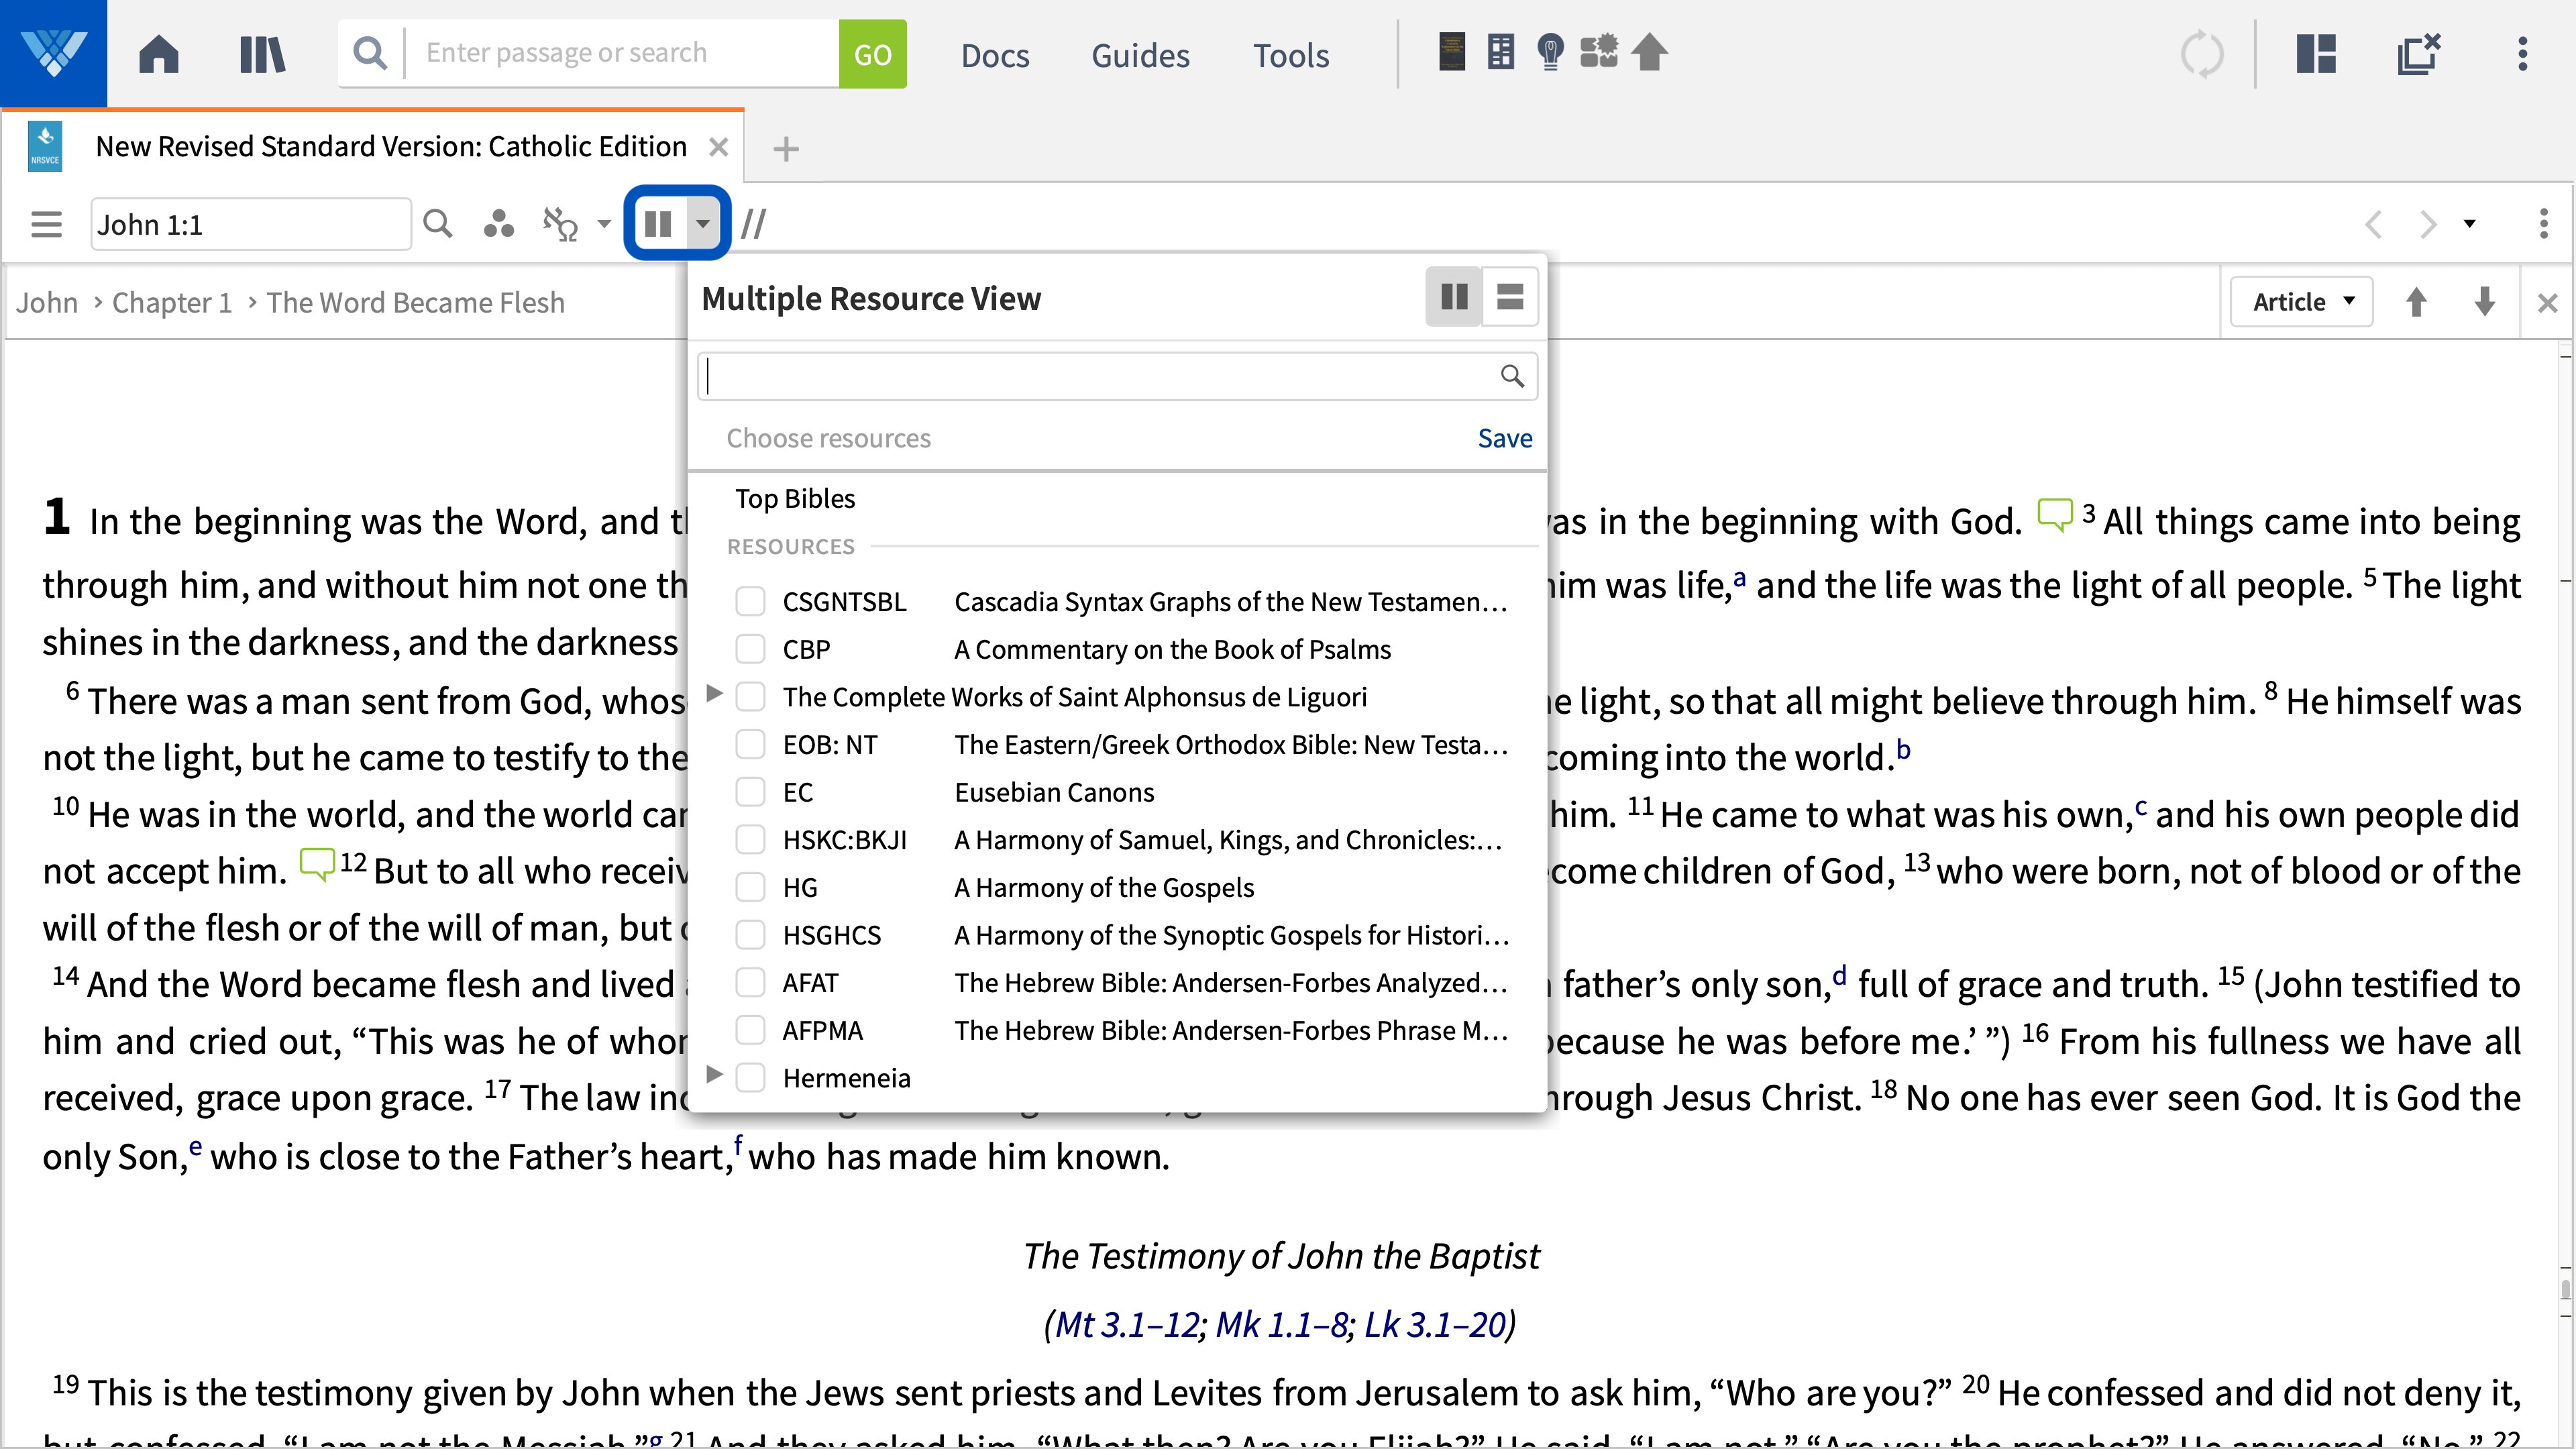Click the sync refresh icon
This screenshot has width=2576, height=1449.
point(2202,54)
